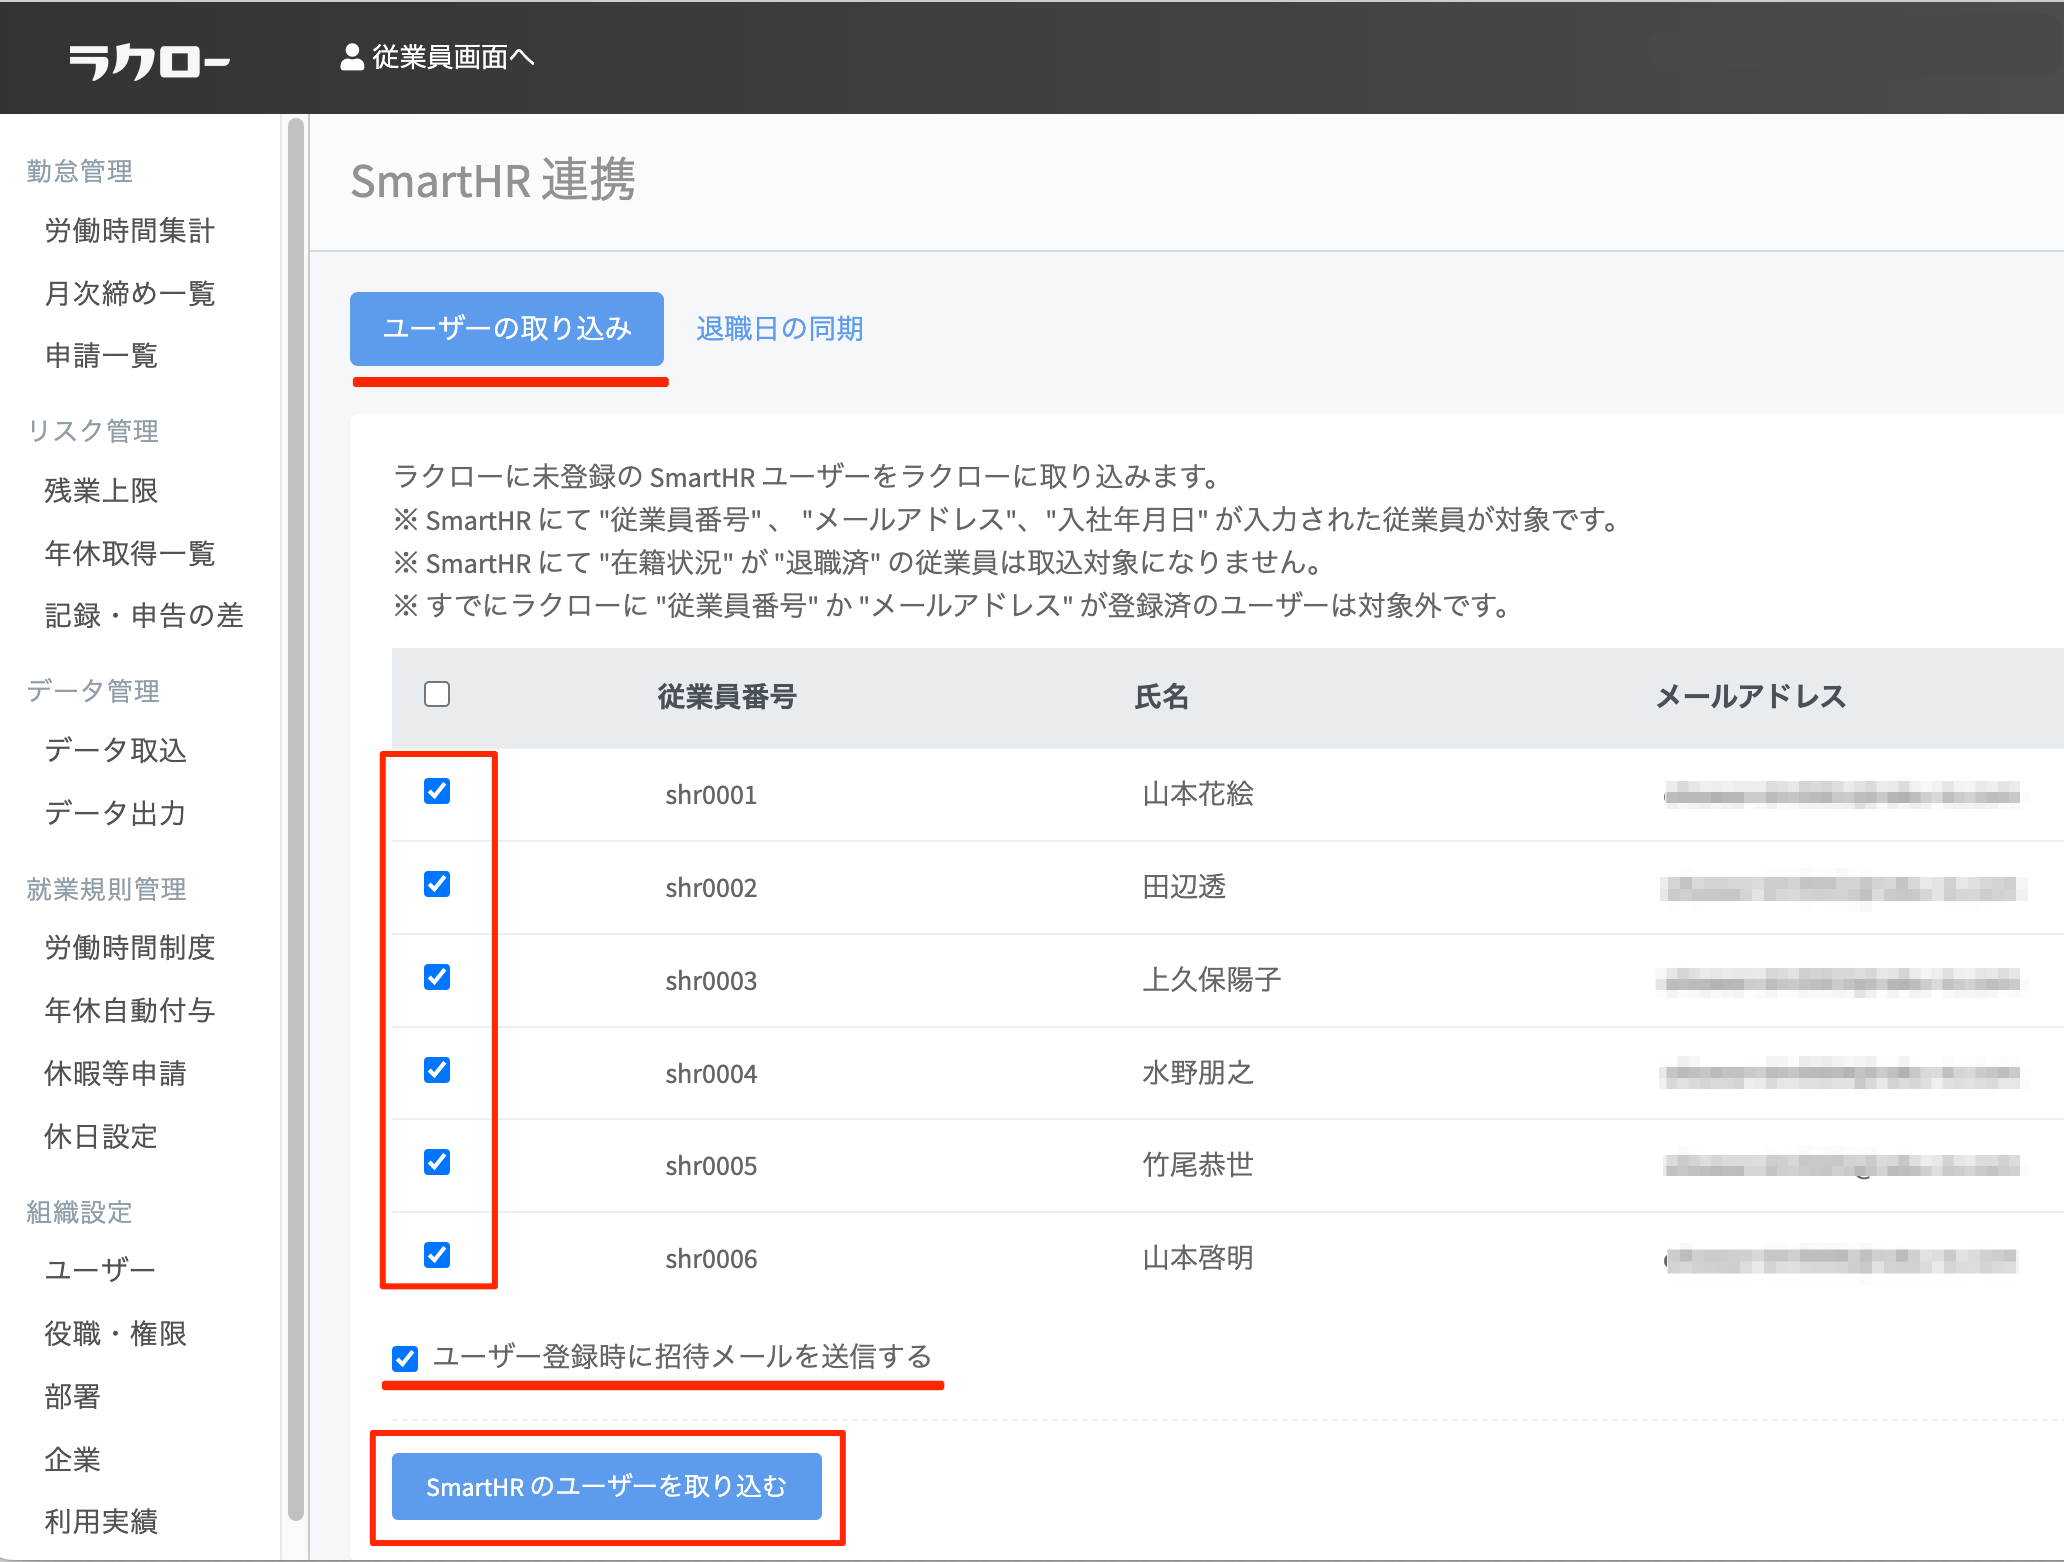Viewport: 2064px width, 1562px height.
Task: Click employee number shr0003
Action: pyautogui.click(x=711, y=981)
